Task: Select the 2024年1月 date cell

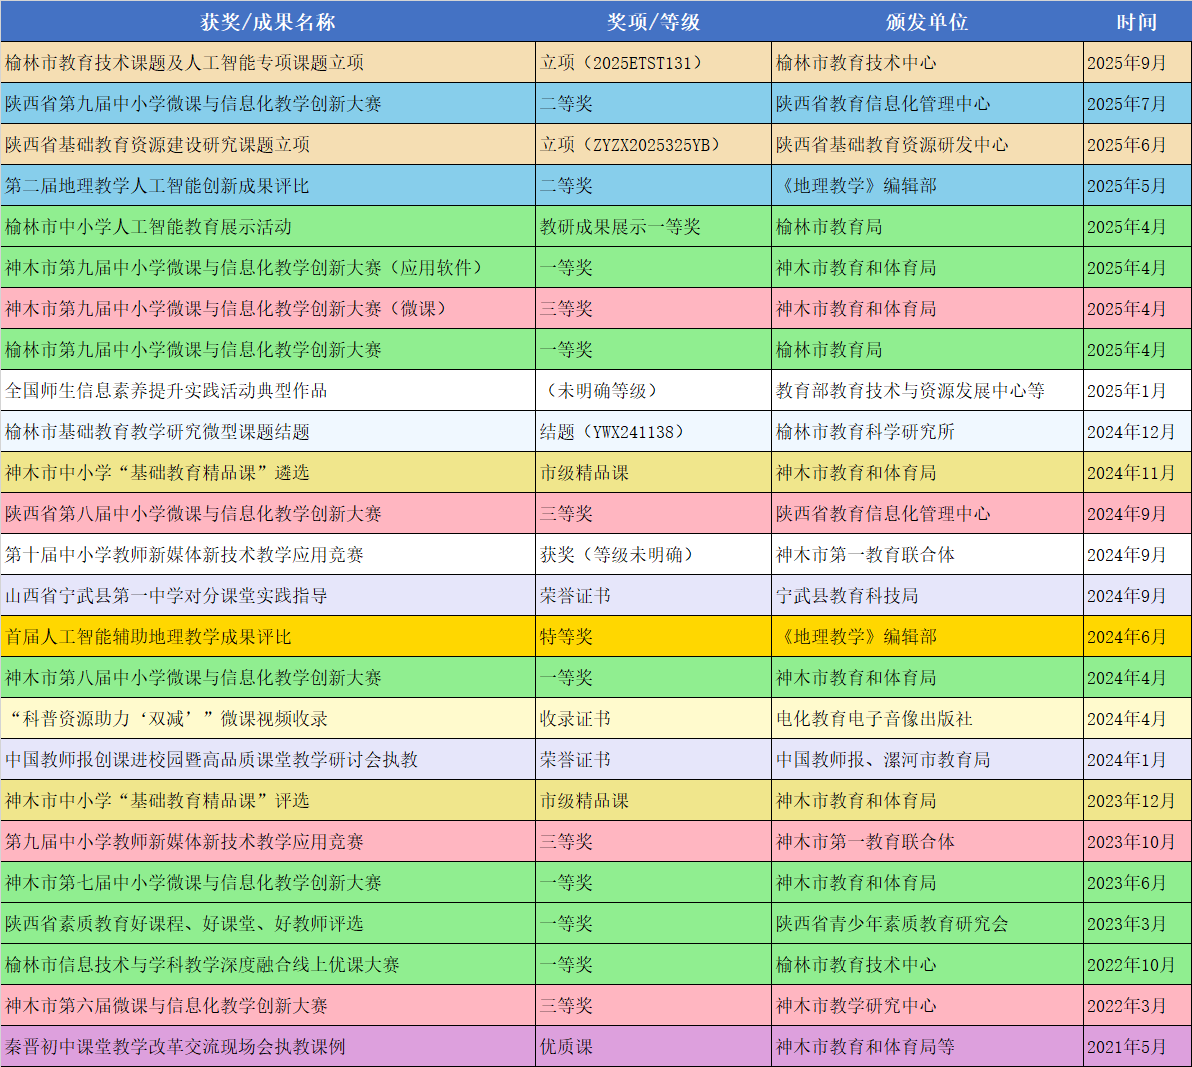Action: tap(1137, 760)
